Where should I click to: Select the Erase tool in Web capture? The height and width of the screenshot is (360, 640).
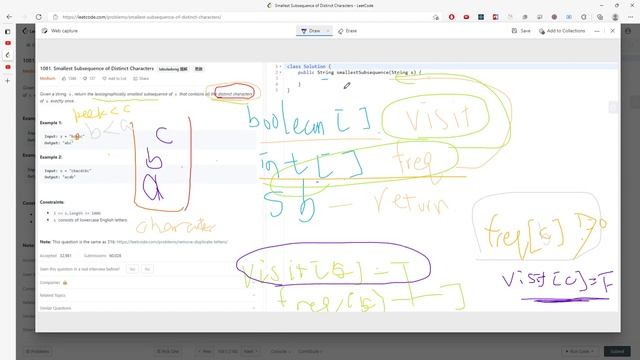pyautogui.click(x=347, y=31)
